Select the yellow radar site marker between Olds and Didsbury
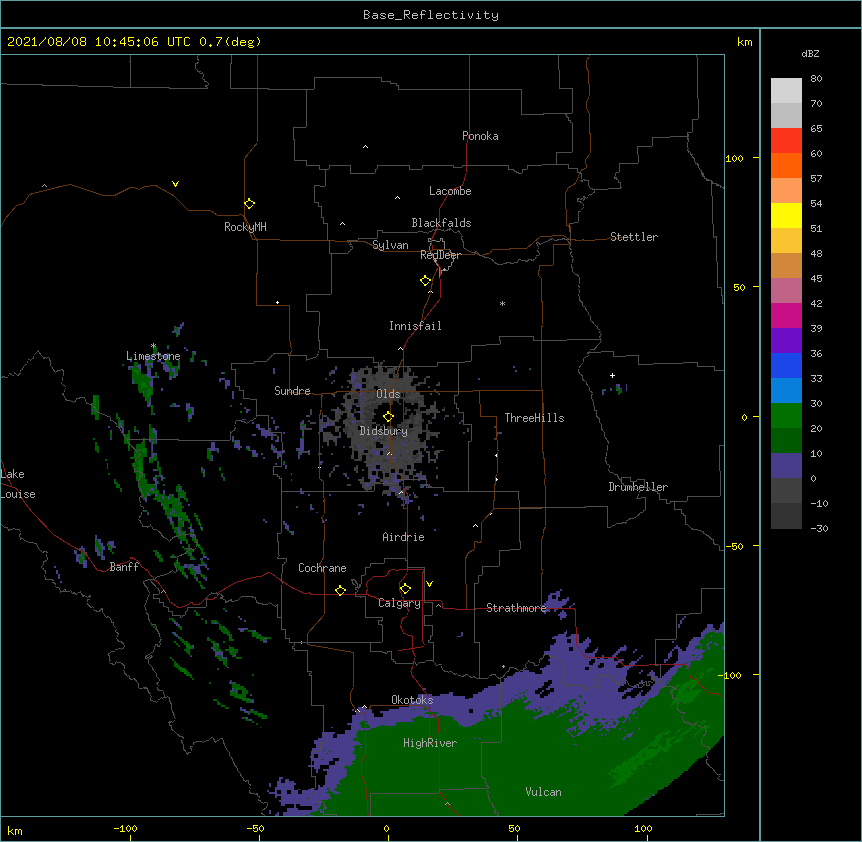This screenshot has height=842, width=862. pyautogui.click(x=388, y=416)
